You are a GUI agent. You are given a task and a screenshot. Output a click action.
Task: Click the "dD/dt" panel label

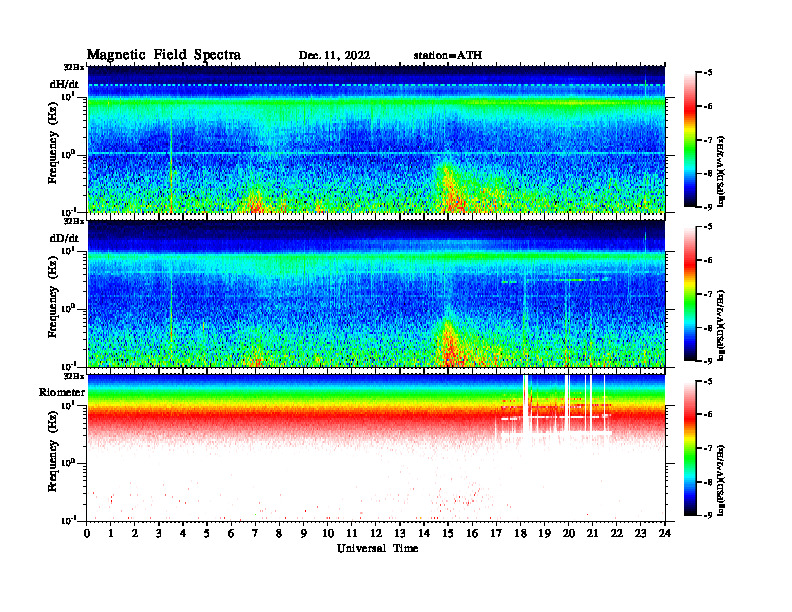pos(64,238)
